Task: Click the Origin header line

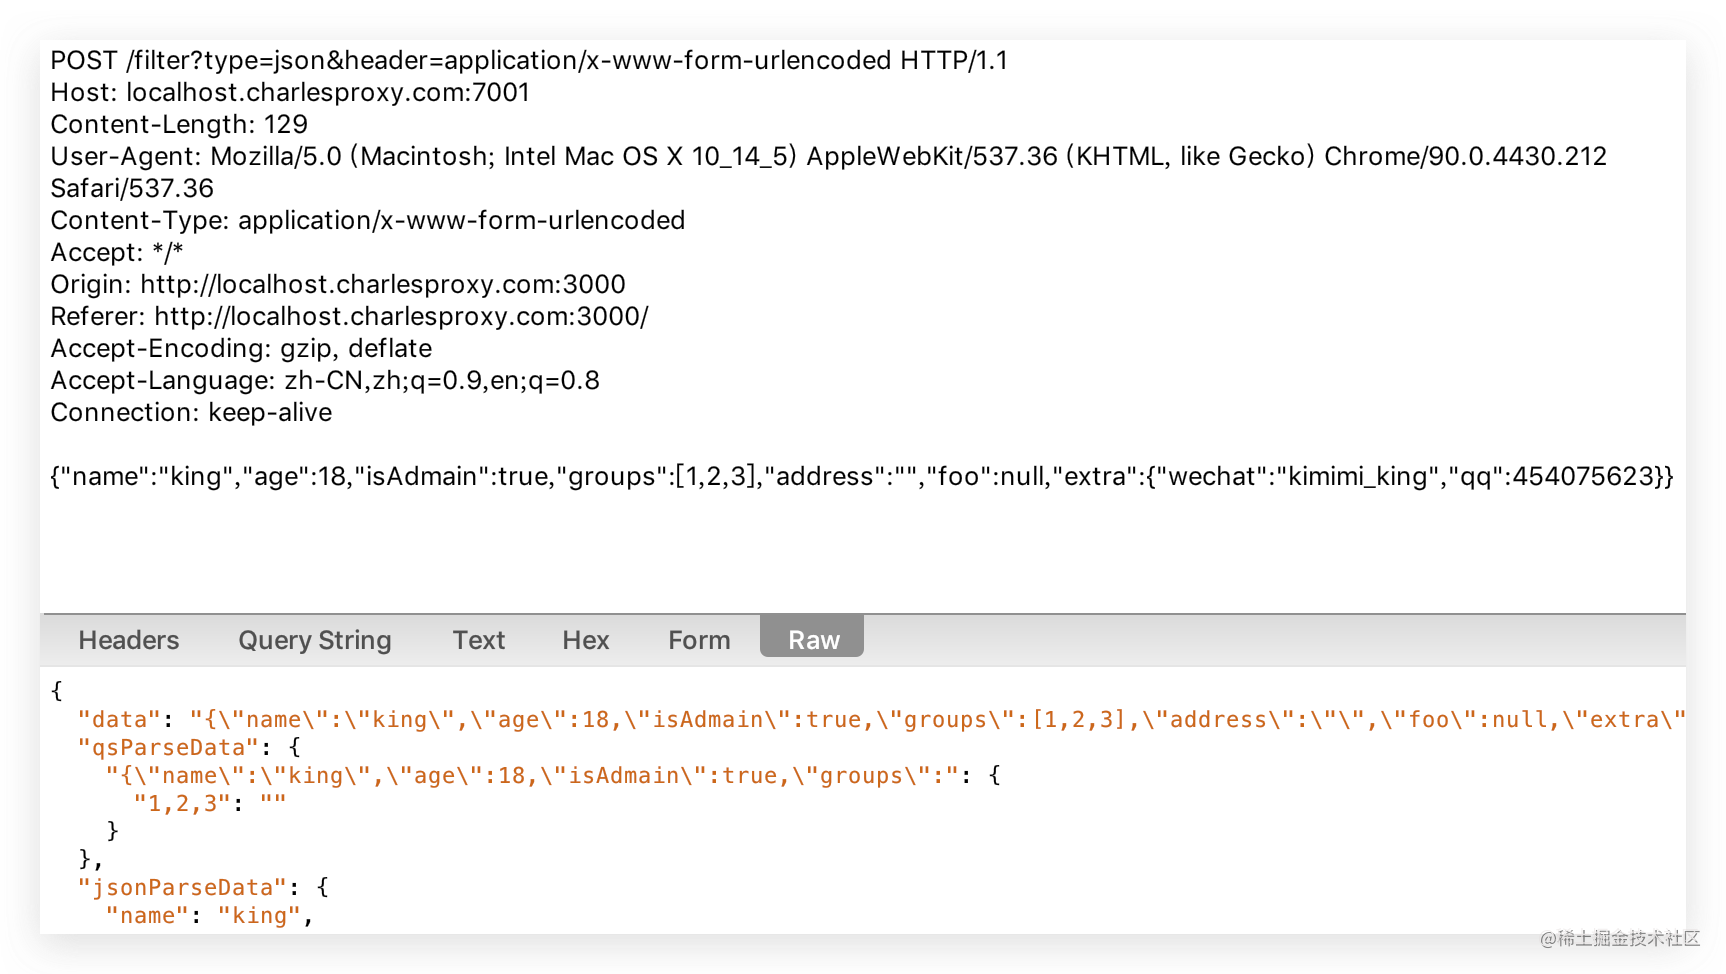Action: (x=338, y=285)
